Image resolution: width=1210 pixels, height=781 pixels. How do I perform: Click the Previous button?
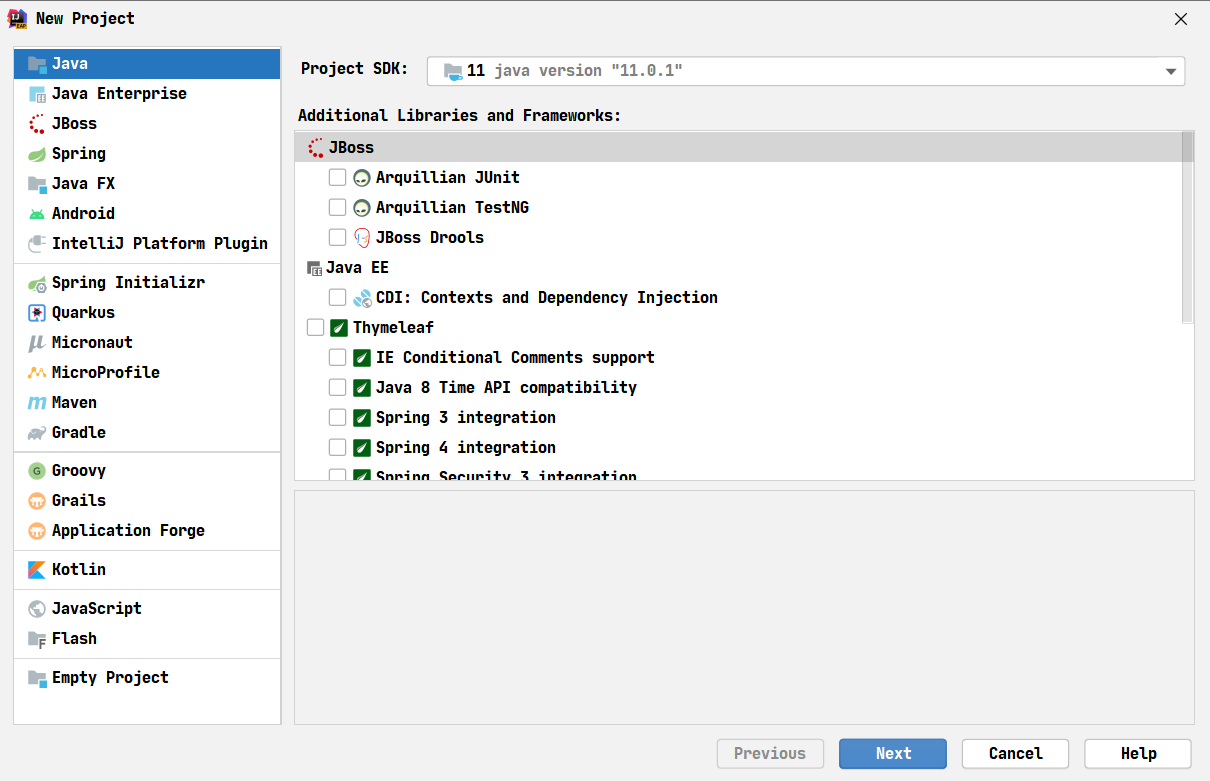pyautogui.click(x=770, y=754)
